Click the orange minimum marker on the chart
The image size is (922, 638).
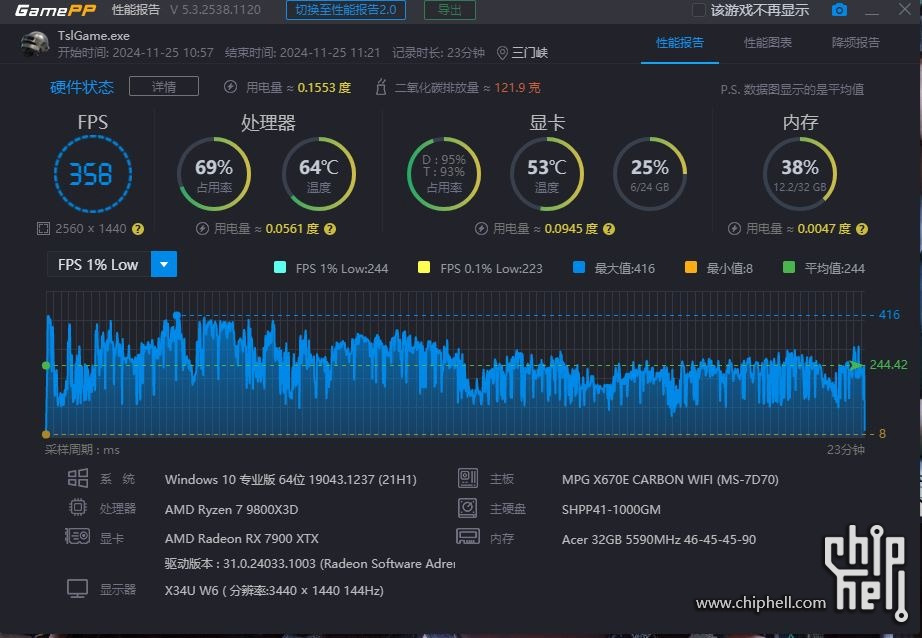click(x=46, y=435)
